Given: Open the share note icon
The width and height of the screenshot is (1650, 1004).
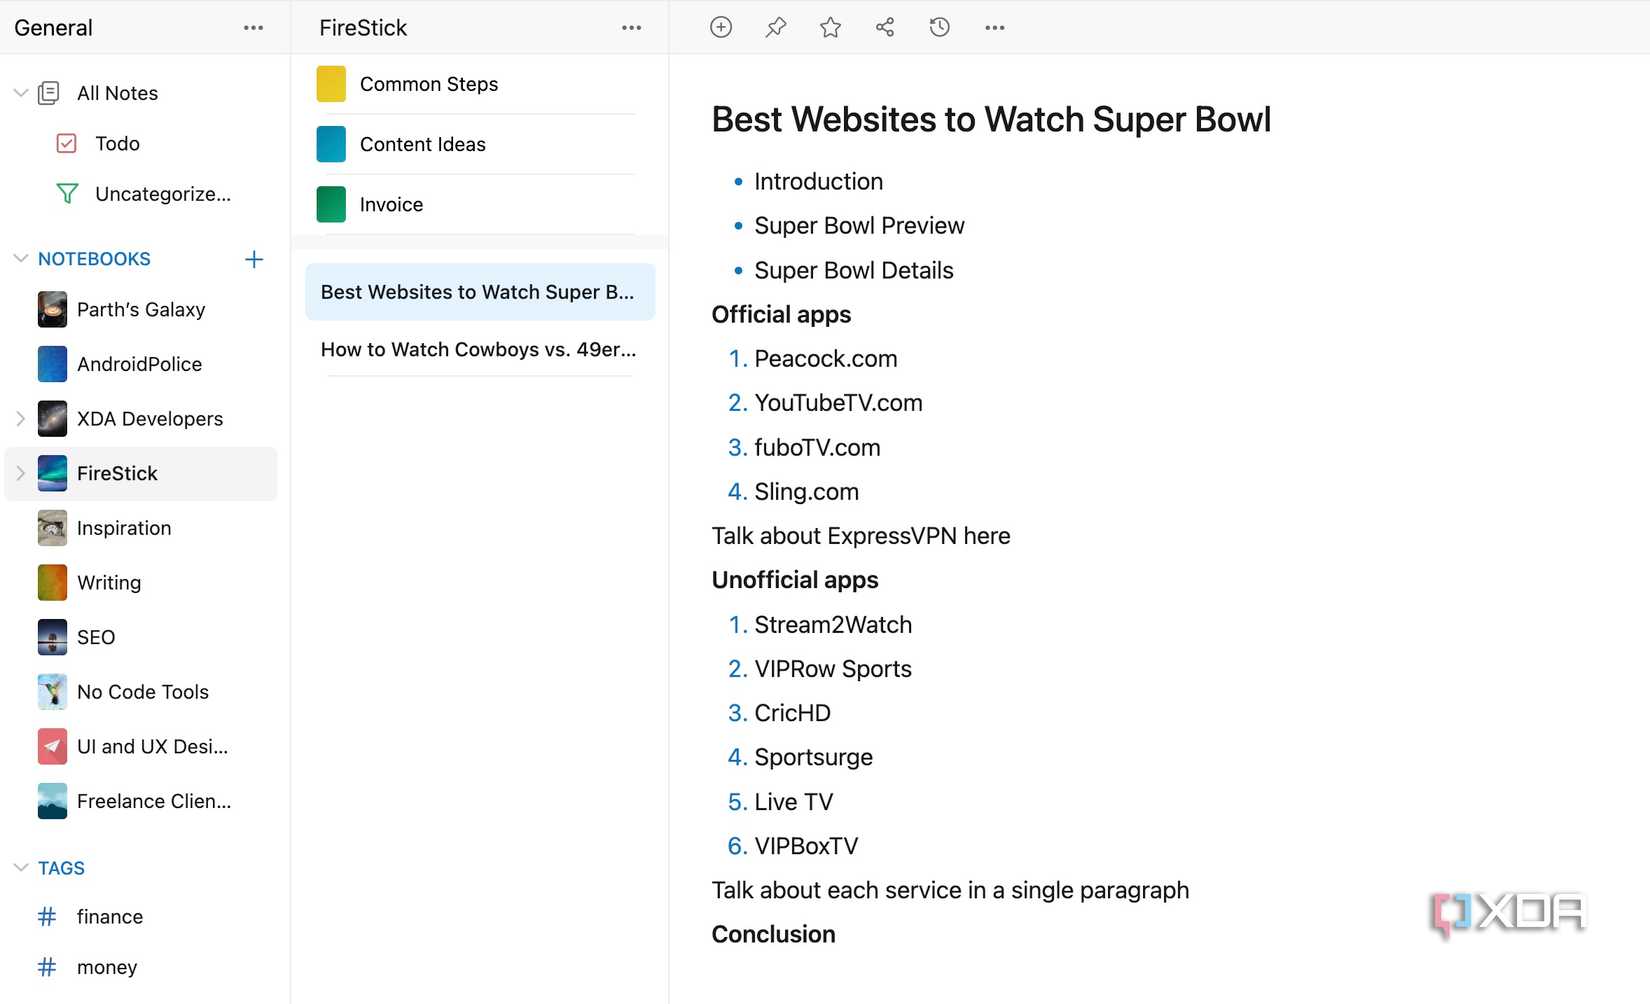Looking at the screenshot, I should pyautogui.click(x=885, y=28).
